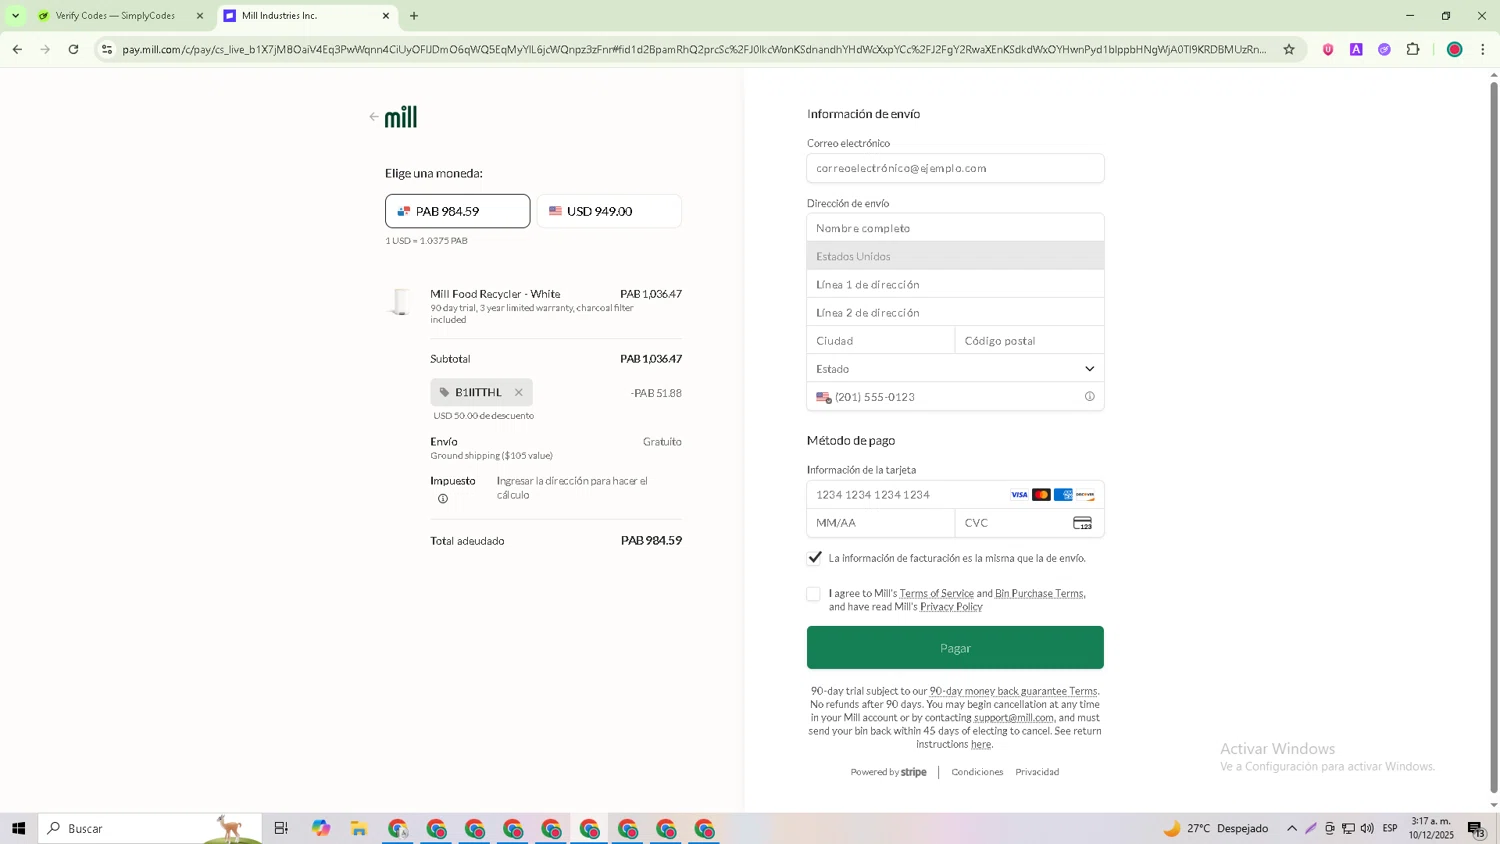Expand the Estado dropdown

tap(955, 368)
